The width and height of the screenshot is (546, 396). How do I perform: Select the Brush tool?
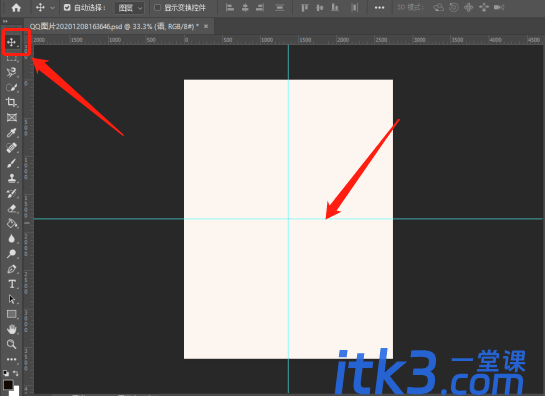pyautogui.click(x=11, y=163)
